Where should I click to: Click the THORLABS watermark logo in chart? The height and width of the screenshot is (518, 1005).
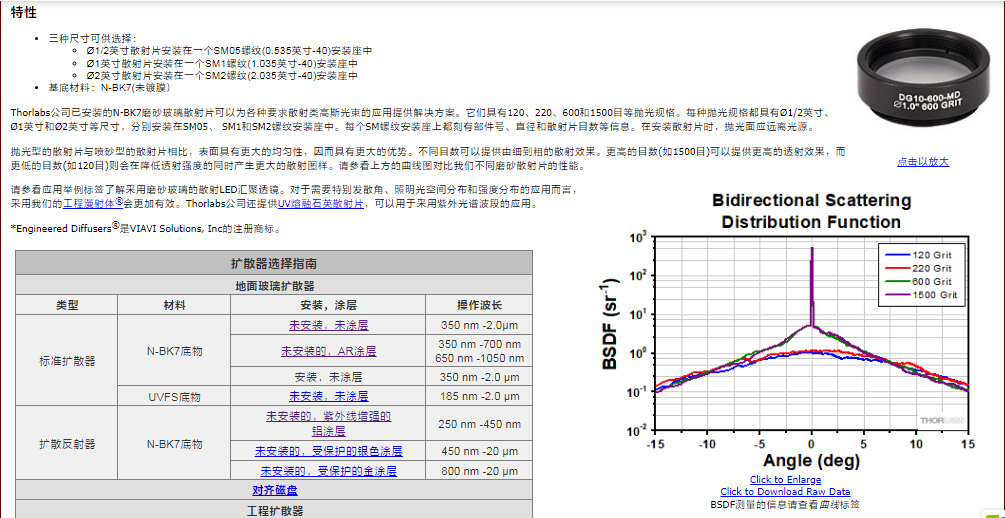pyautogui.click(x=942, y=421)
